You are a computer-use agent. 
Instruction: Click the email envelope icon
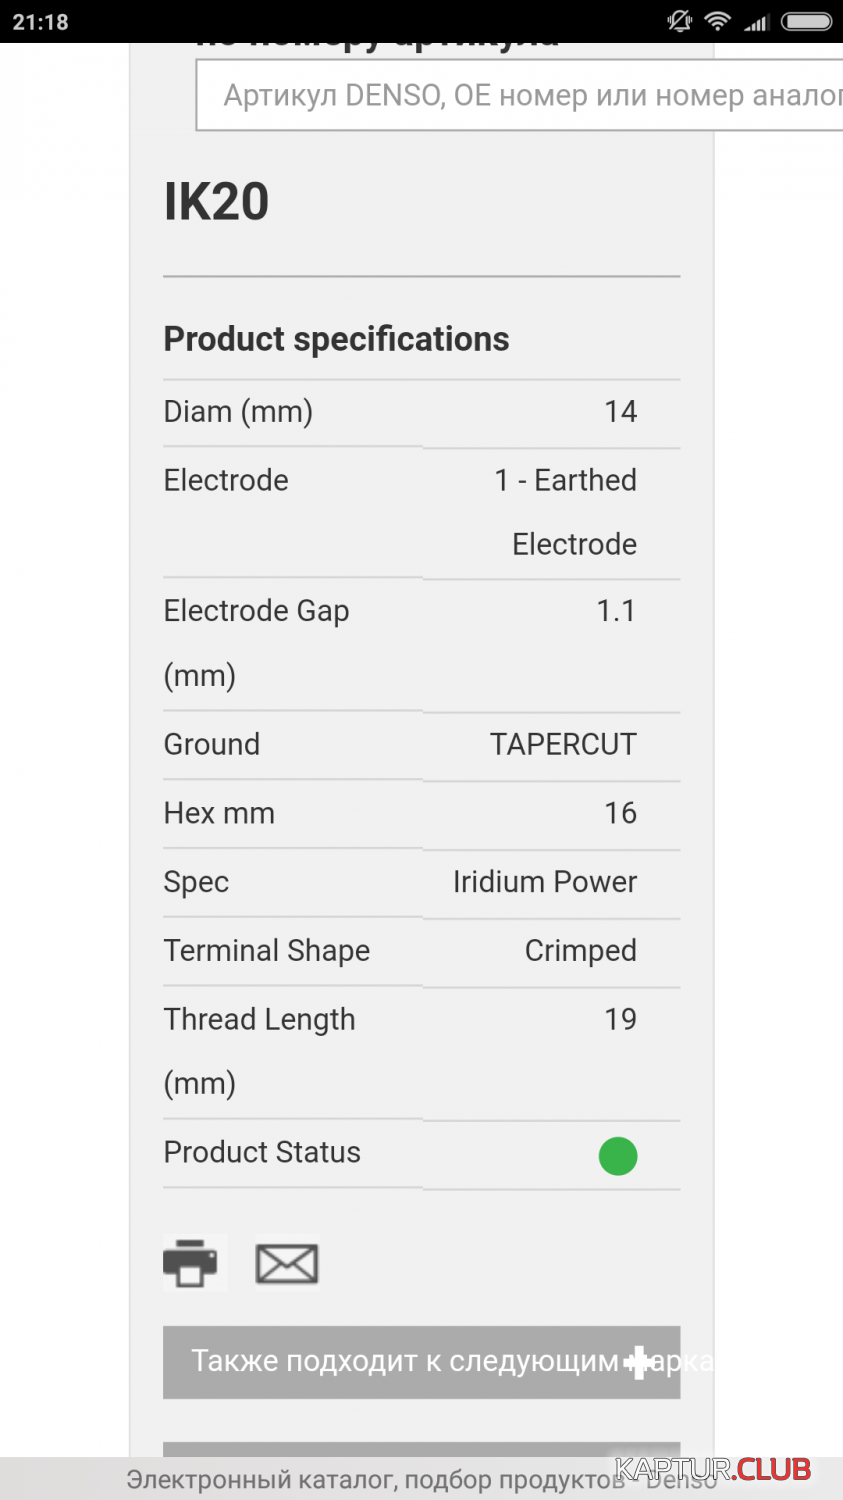click(287, 1264)
